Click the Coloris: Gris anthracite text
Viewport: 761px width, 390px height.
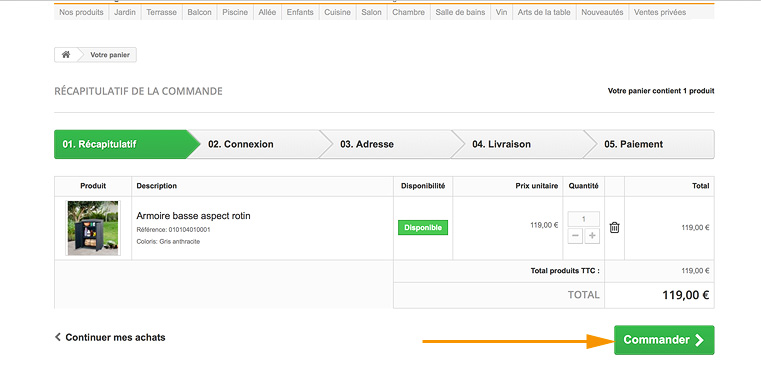pyautogui.click(x=168, y=241)
